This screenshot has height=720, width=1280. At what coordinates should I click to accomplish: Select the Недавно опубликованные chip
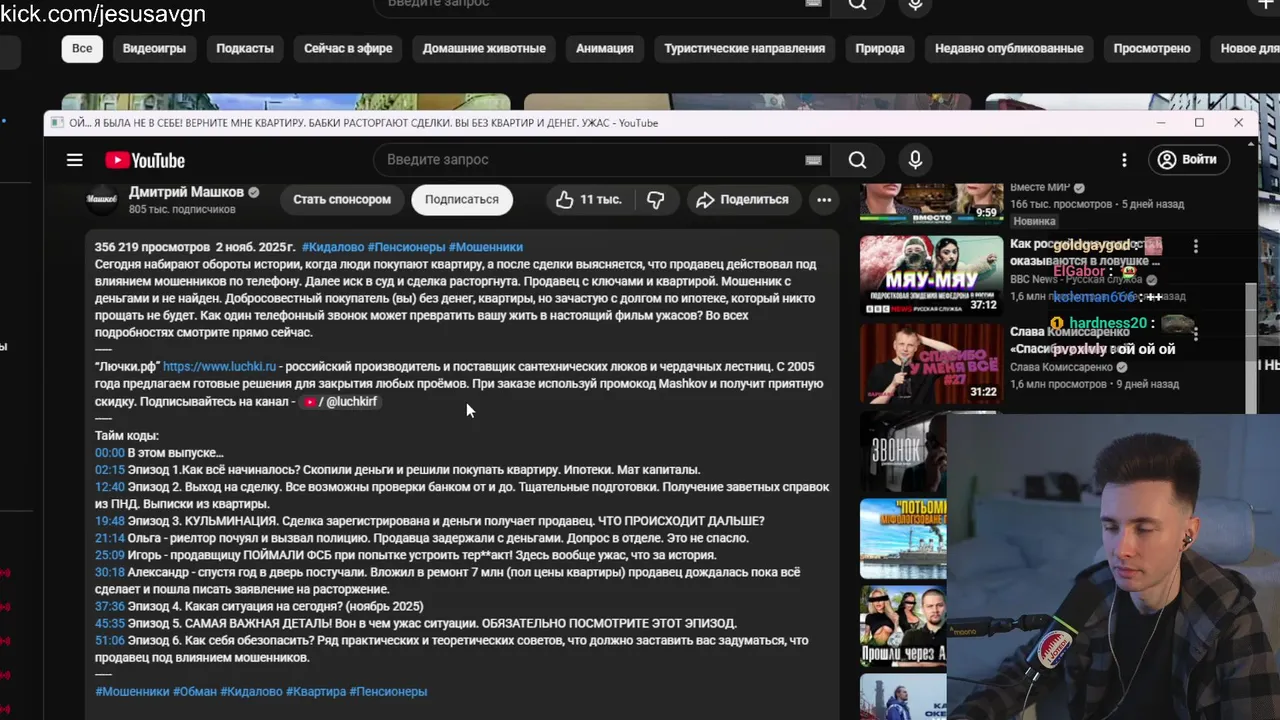1009,48
